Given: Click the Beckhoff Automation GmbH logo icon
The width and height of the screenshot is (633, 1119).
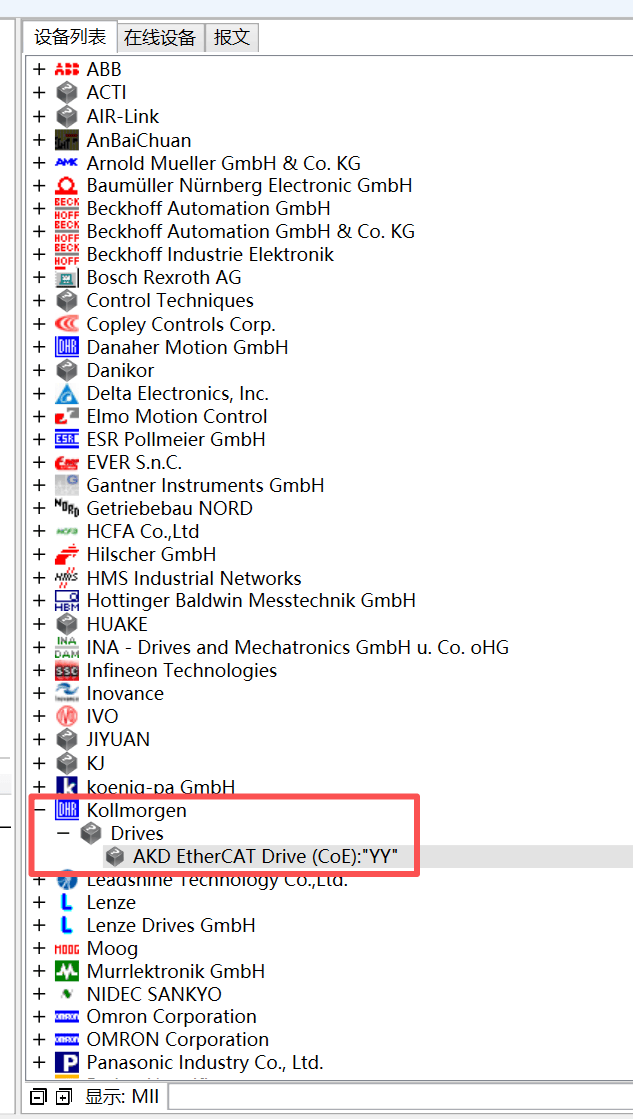Looking at the screenshot, I should click(66, 208).
